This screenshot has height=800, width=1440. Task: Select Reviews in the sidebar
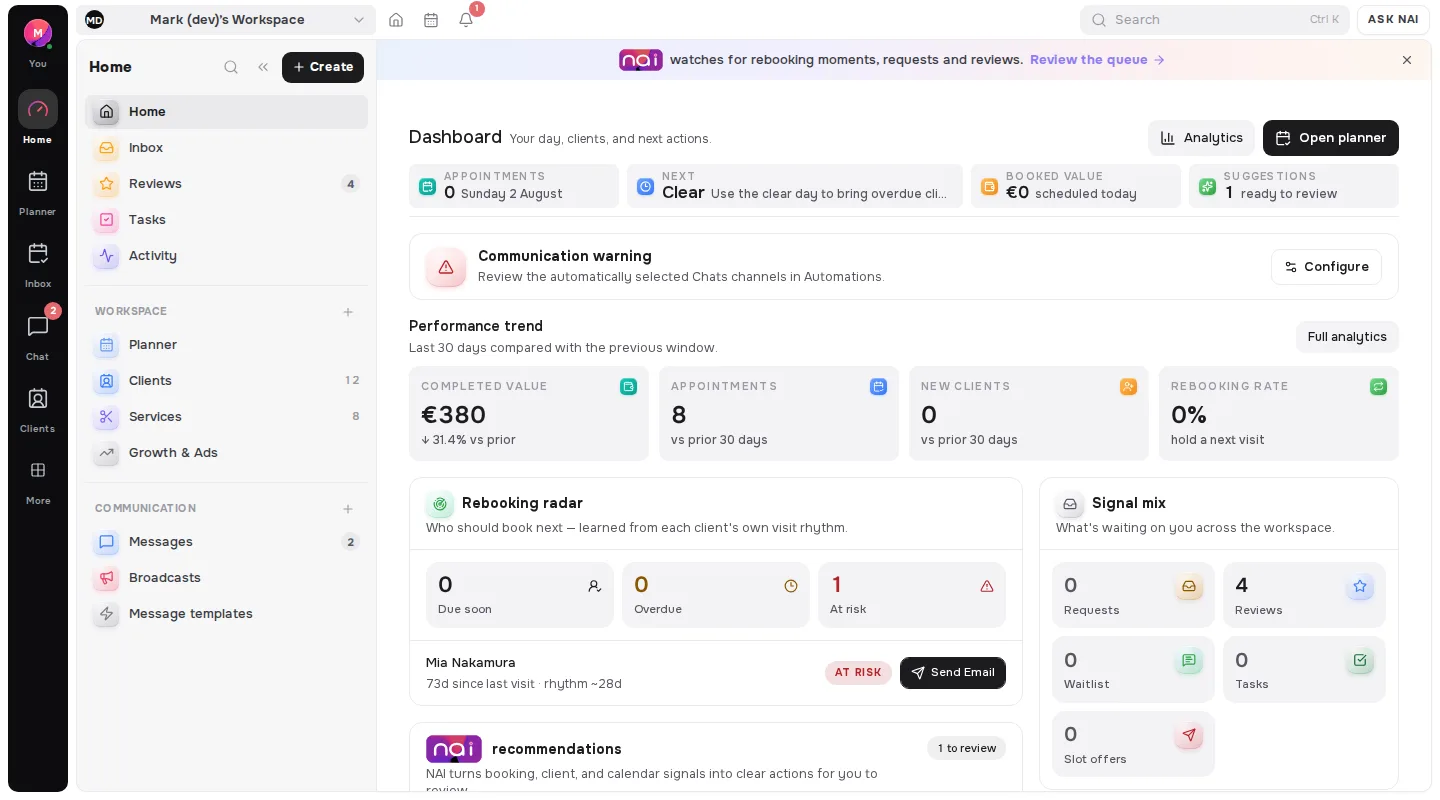pyautogui.click(x=226, y=184)
